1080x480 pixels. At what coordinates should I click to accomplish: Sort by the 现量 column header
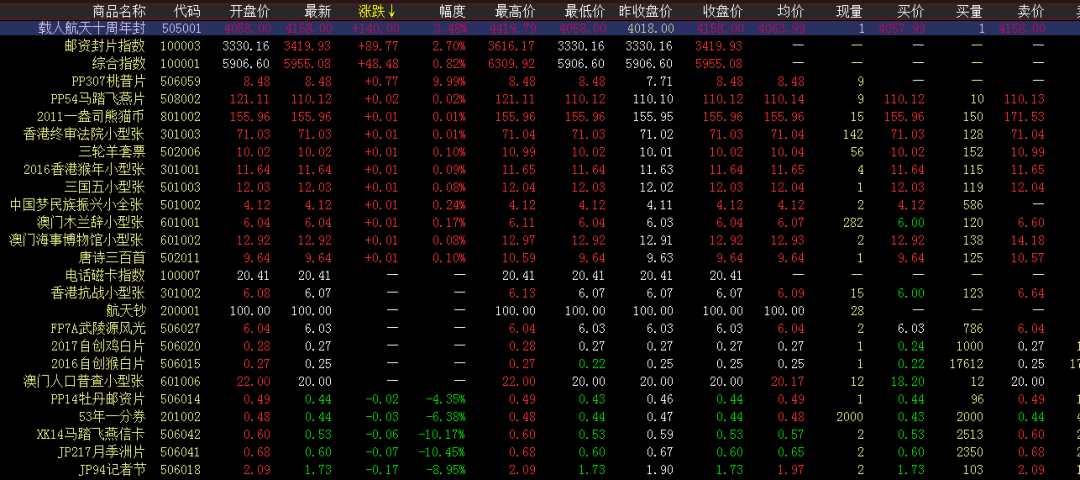849,11
